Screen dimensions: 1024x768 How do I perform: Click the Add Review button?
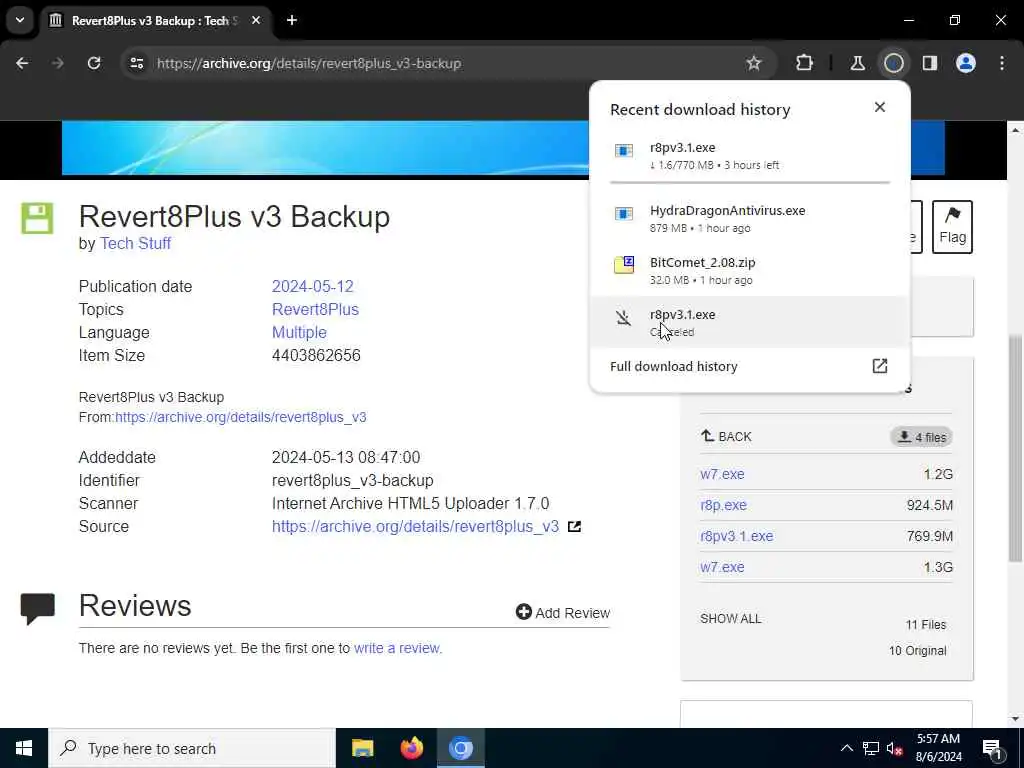(563, 613)
